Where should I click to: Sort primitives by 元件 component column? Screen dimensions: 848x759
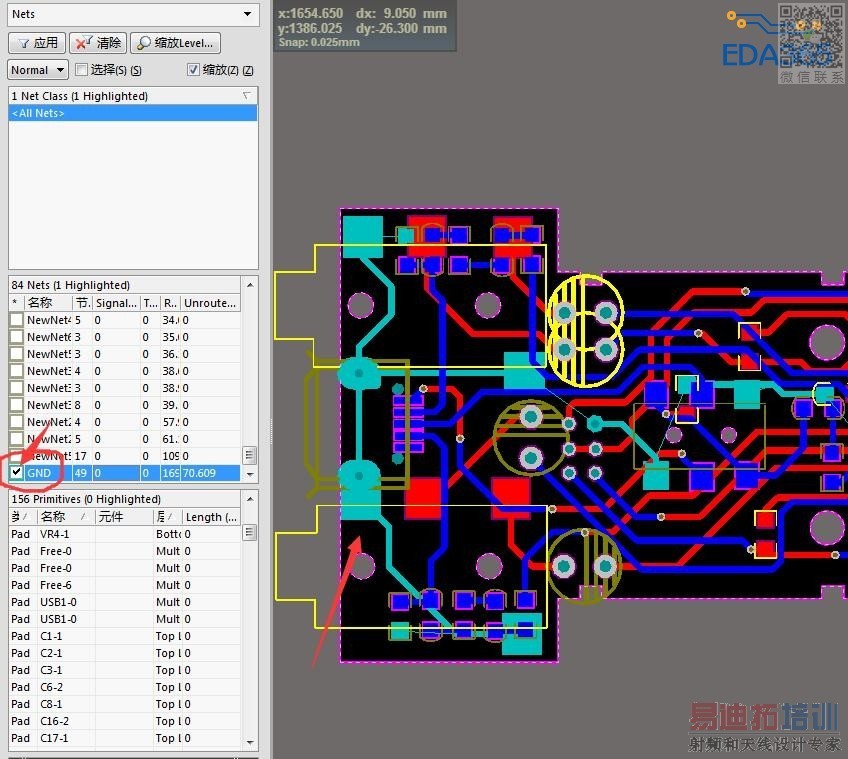coord(124,517)
